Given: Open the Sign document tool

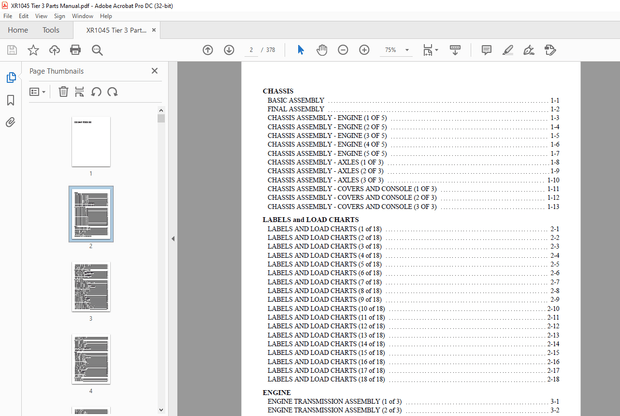Looking at the screenshot, I should click(529, 50).
